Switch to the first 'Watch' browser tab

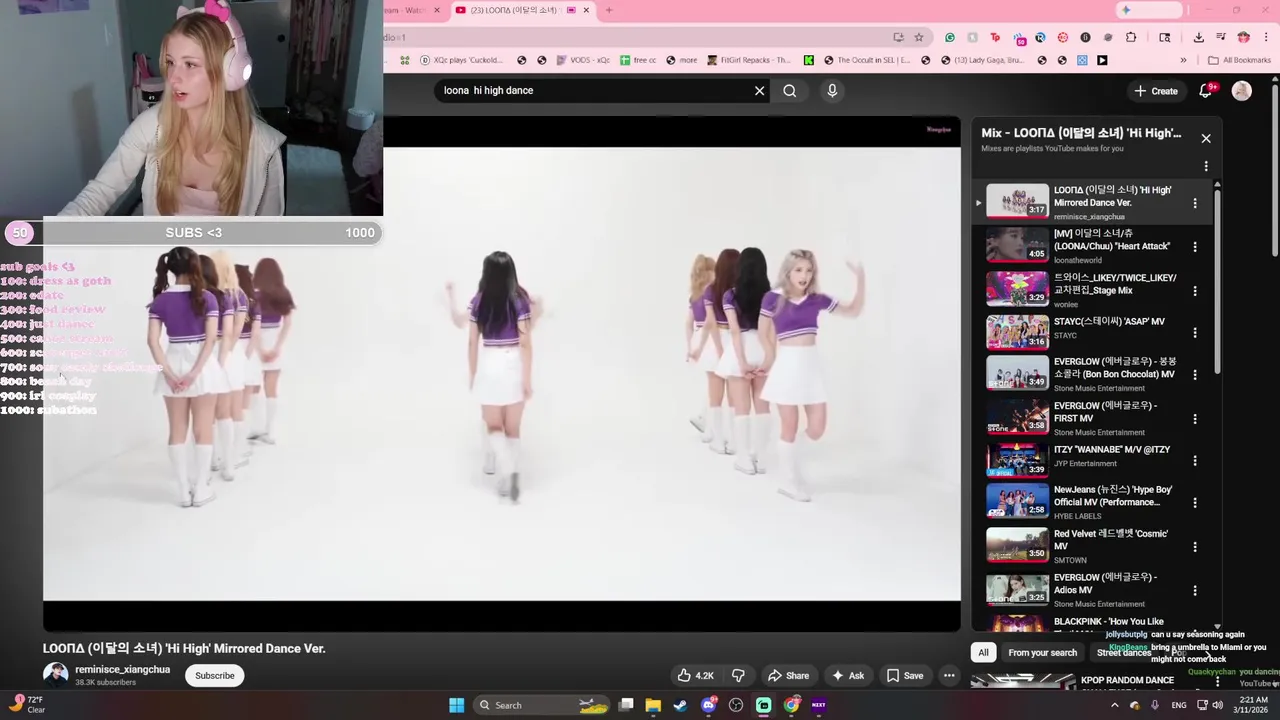412,10
